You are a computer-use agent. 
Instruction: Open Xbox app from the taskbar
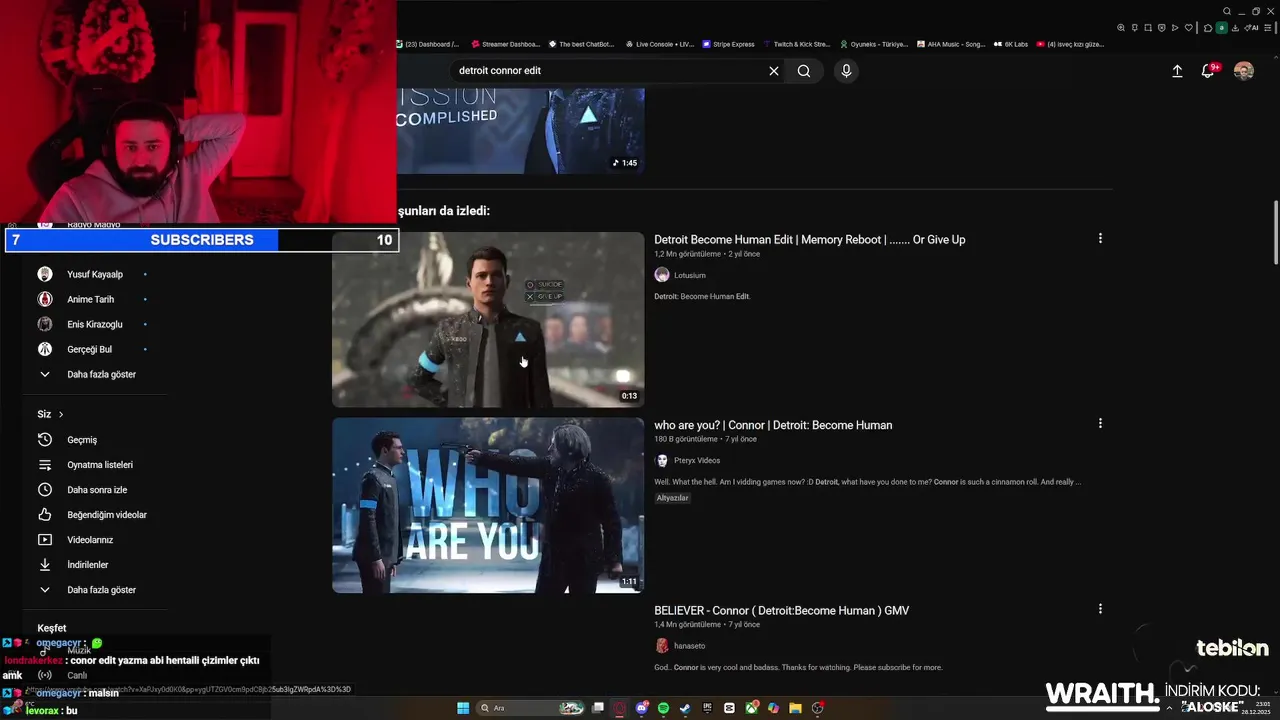(751, 708)
